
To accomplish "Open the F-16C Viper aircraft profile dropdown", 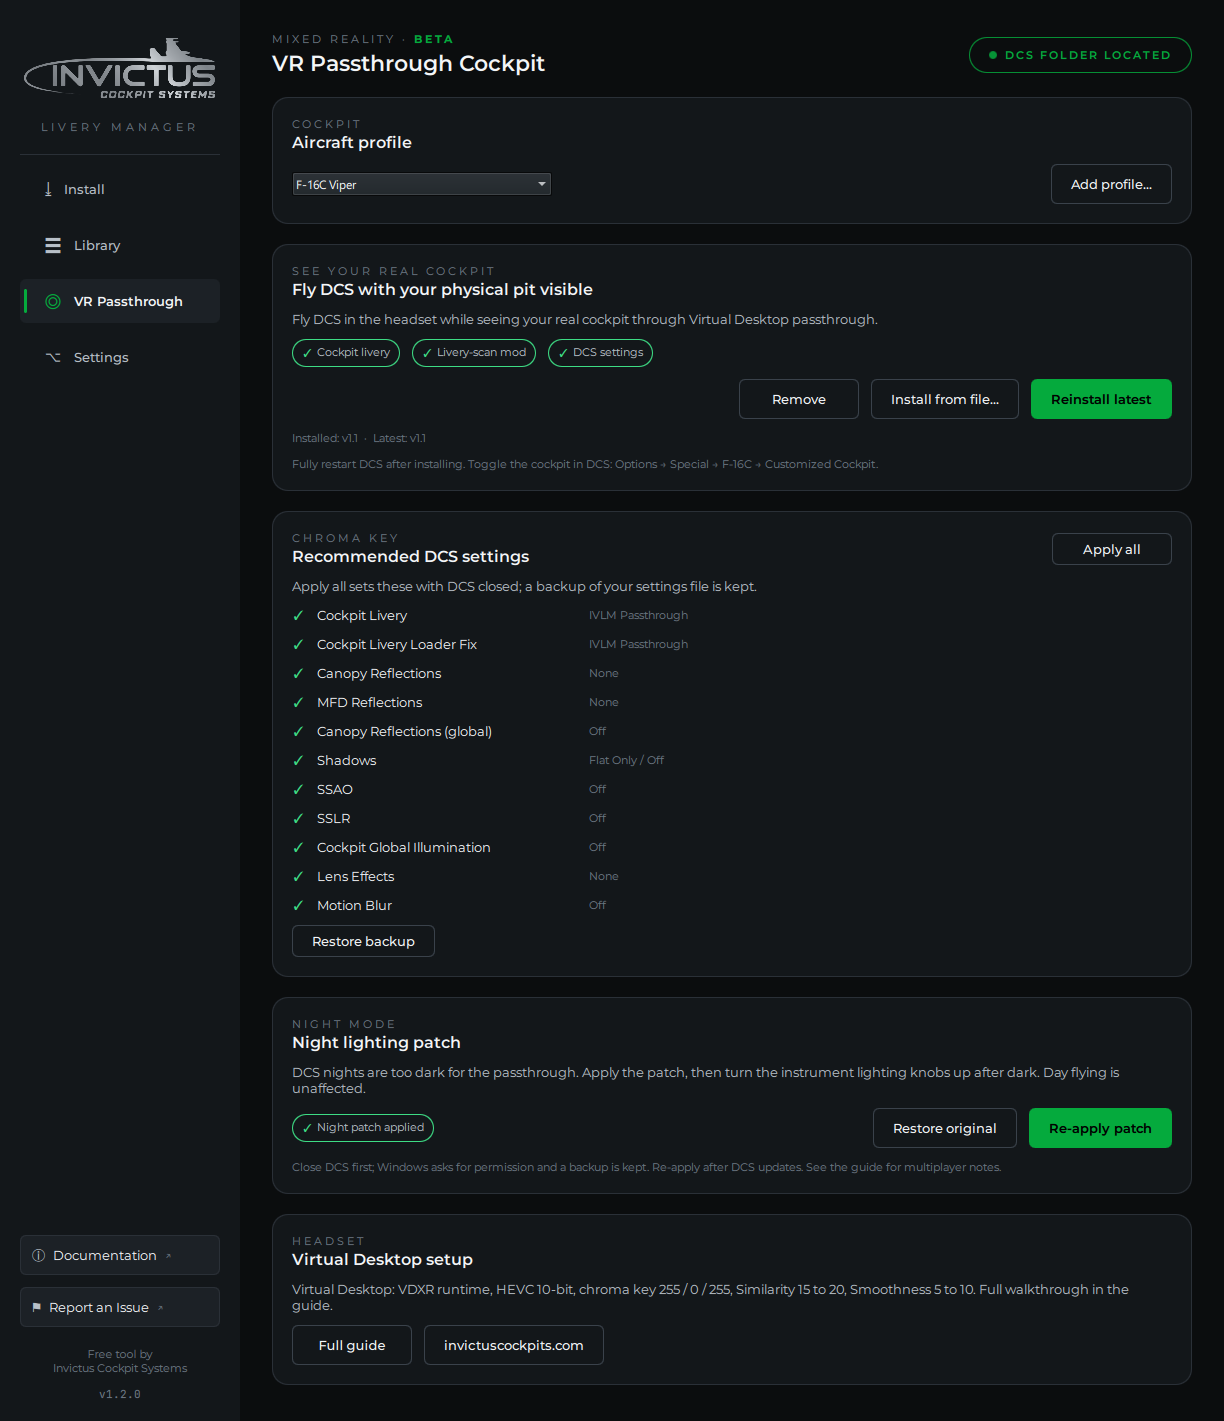I will [421, 184].
